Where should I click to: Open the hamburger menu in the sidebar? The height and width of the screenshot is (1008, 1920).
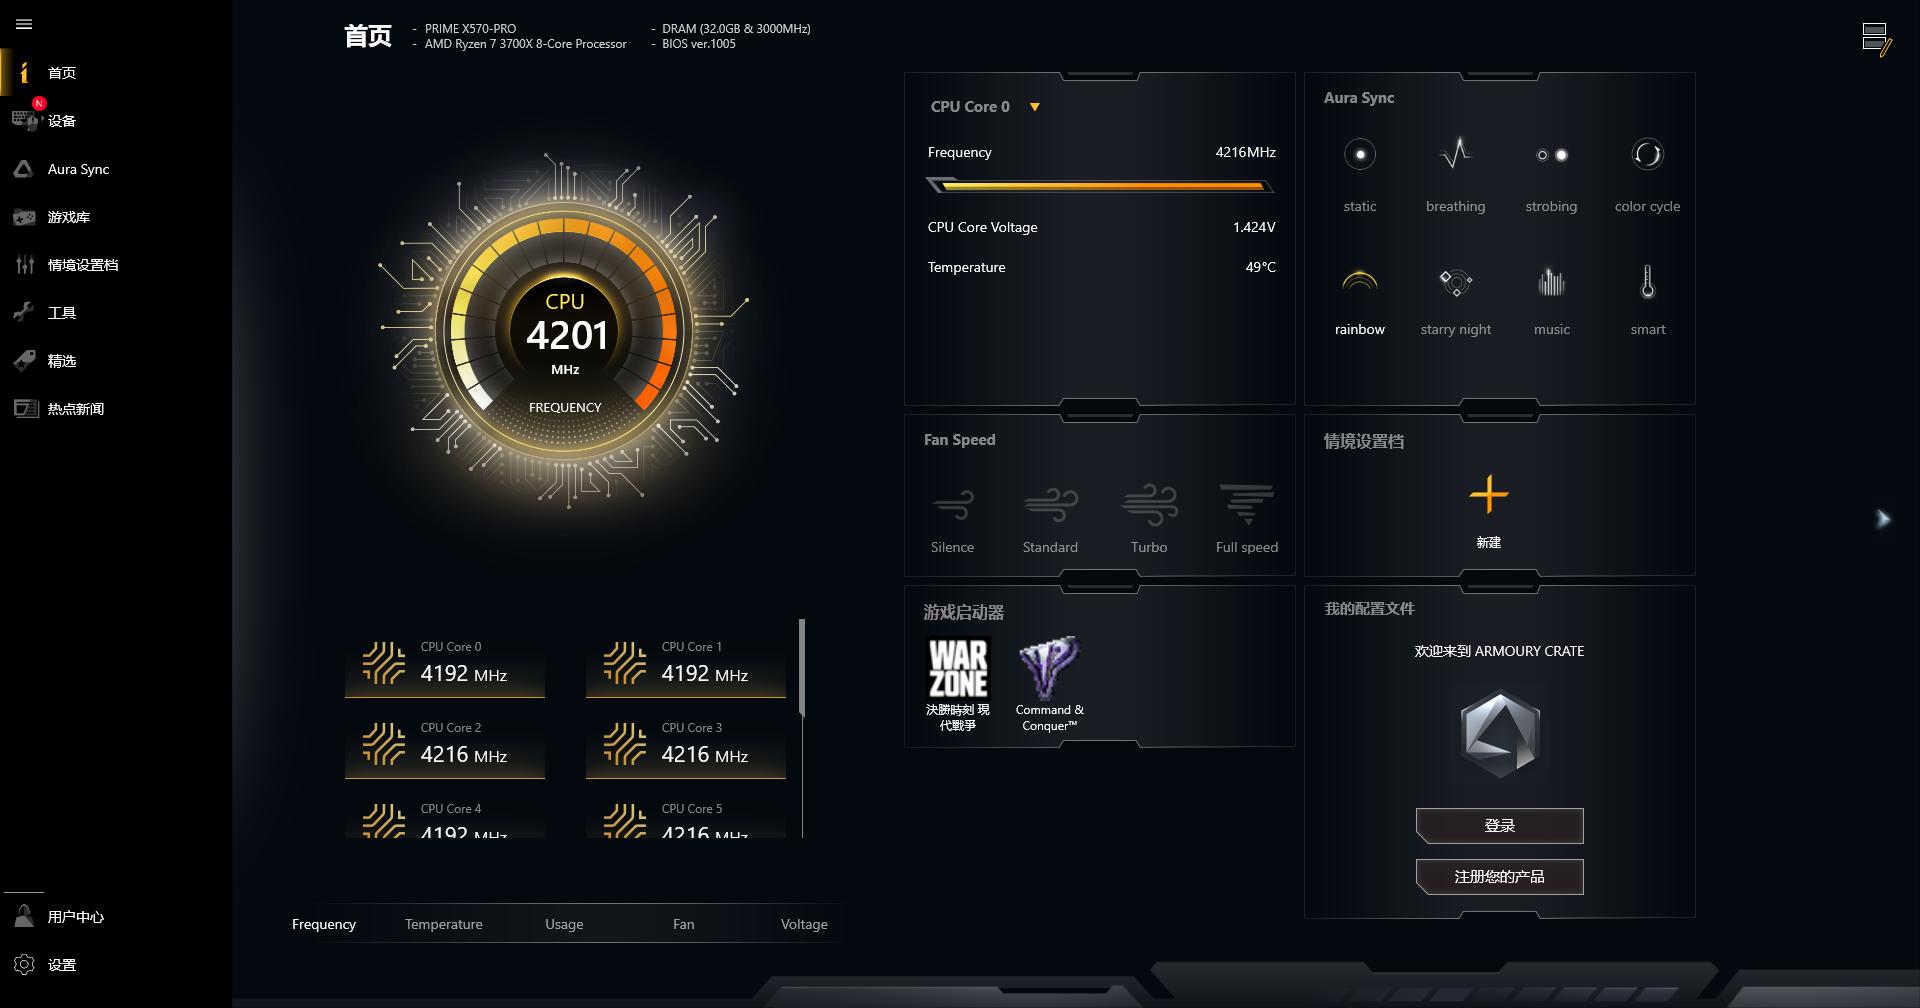click(24, 24)
